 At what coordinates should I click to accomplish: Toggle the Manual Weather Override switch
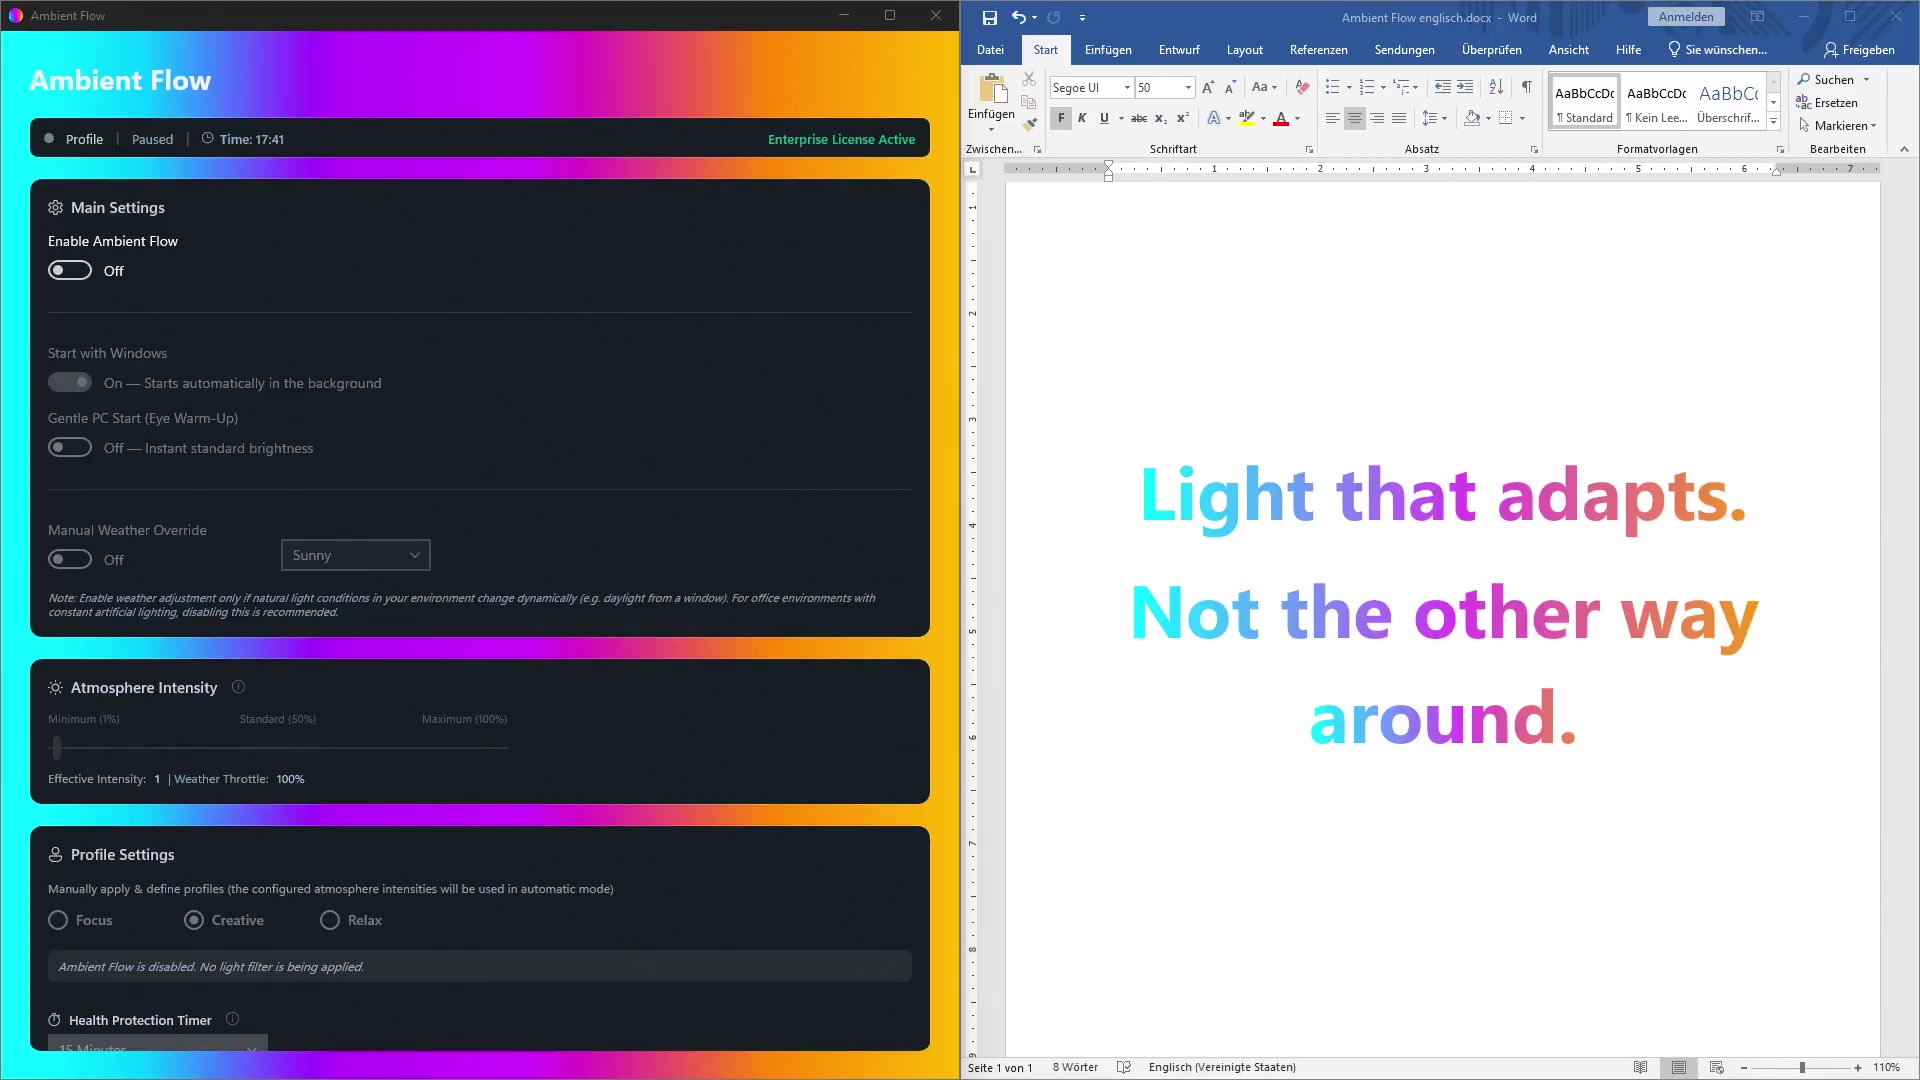70,560
